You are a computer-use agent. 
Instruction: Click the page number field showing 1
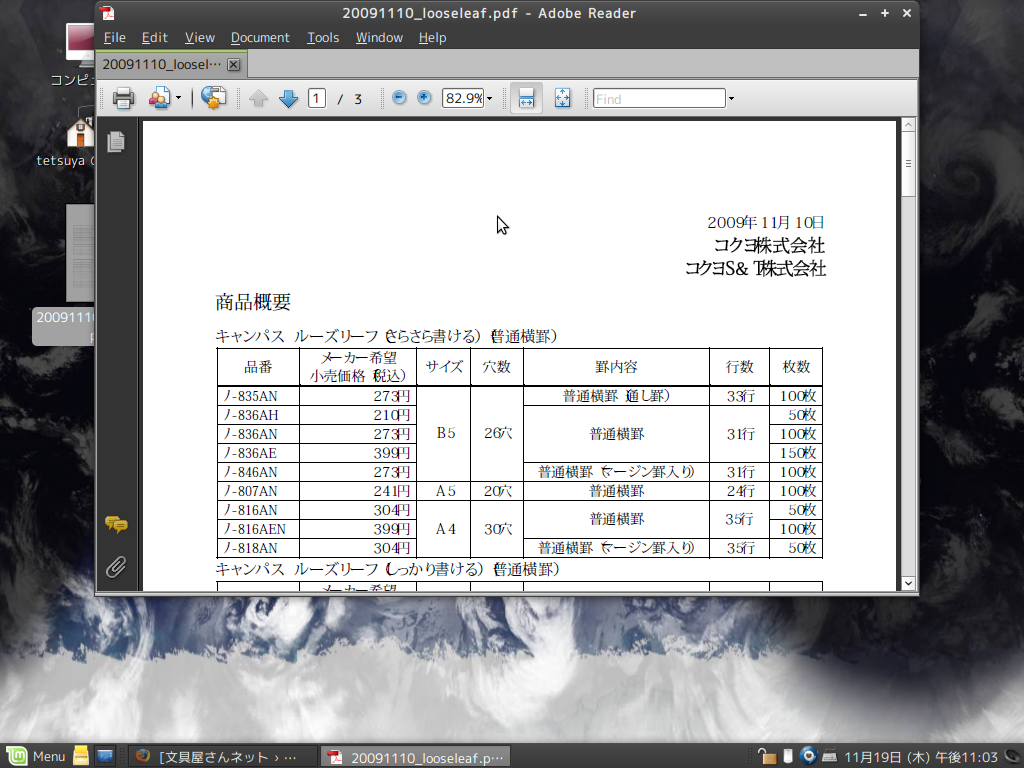[x=317, y=99]
